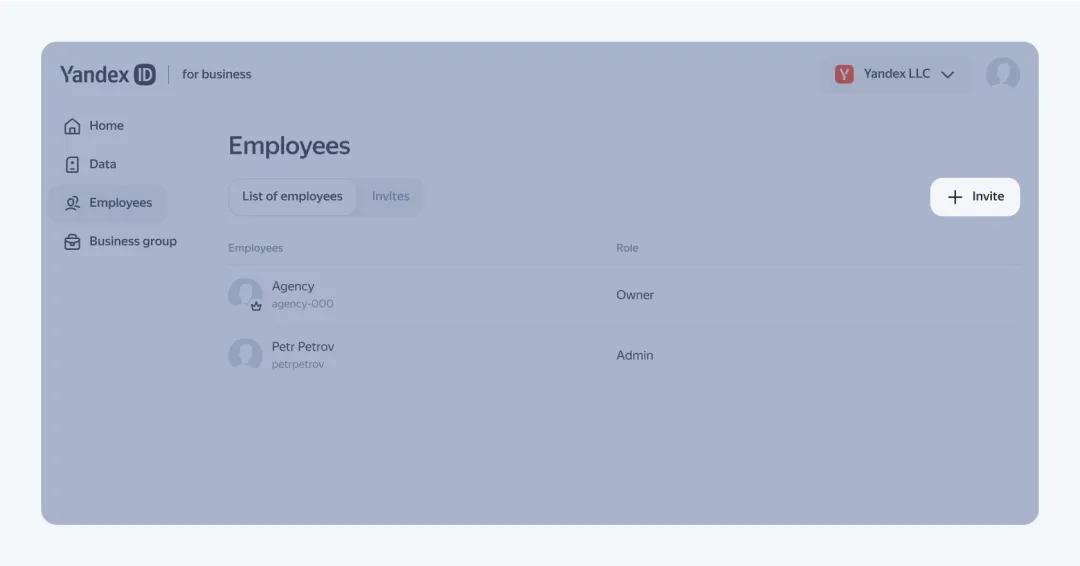Click the Agency employee name
This screenshot has width=1080, height=566.
pyautogui.click(x=293, y=286)
